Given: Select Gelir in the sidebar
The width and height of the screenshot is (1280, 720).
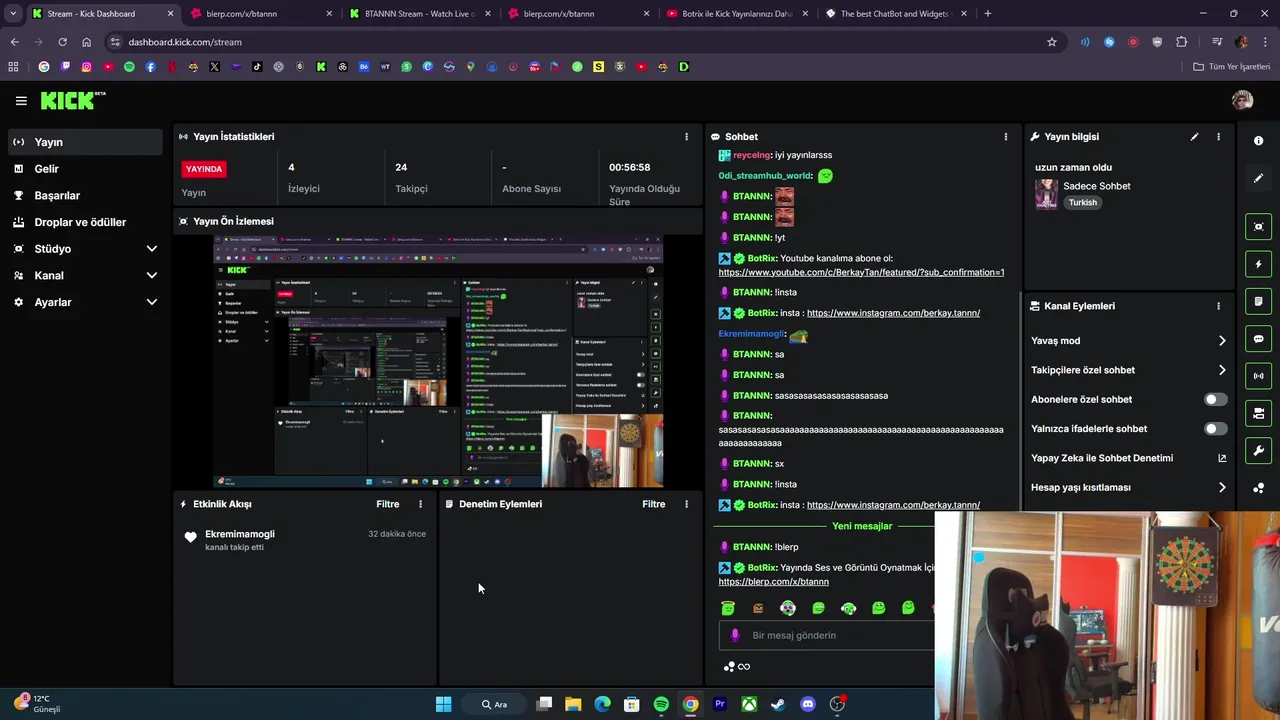Looking at the screenshot, I should 85,169.
